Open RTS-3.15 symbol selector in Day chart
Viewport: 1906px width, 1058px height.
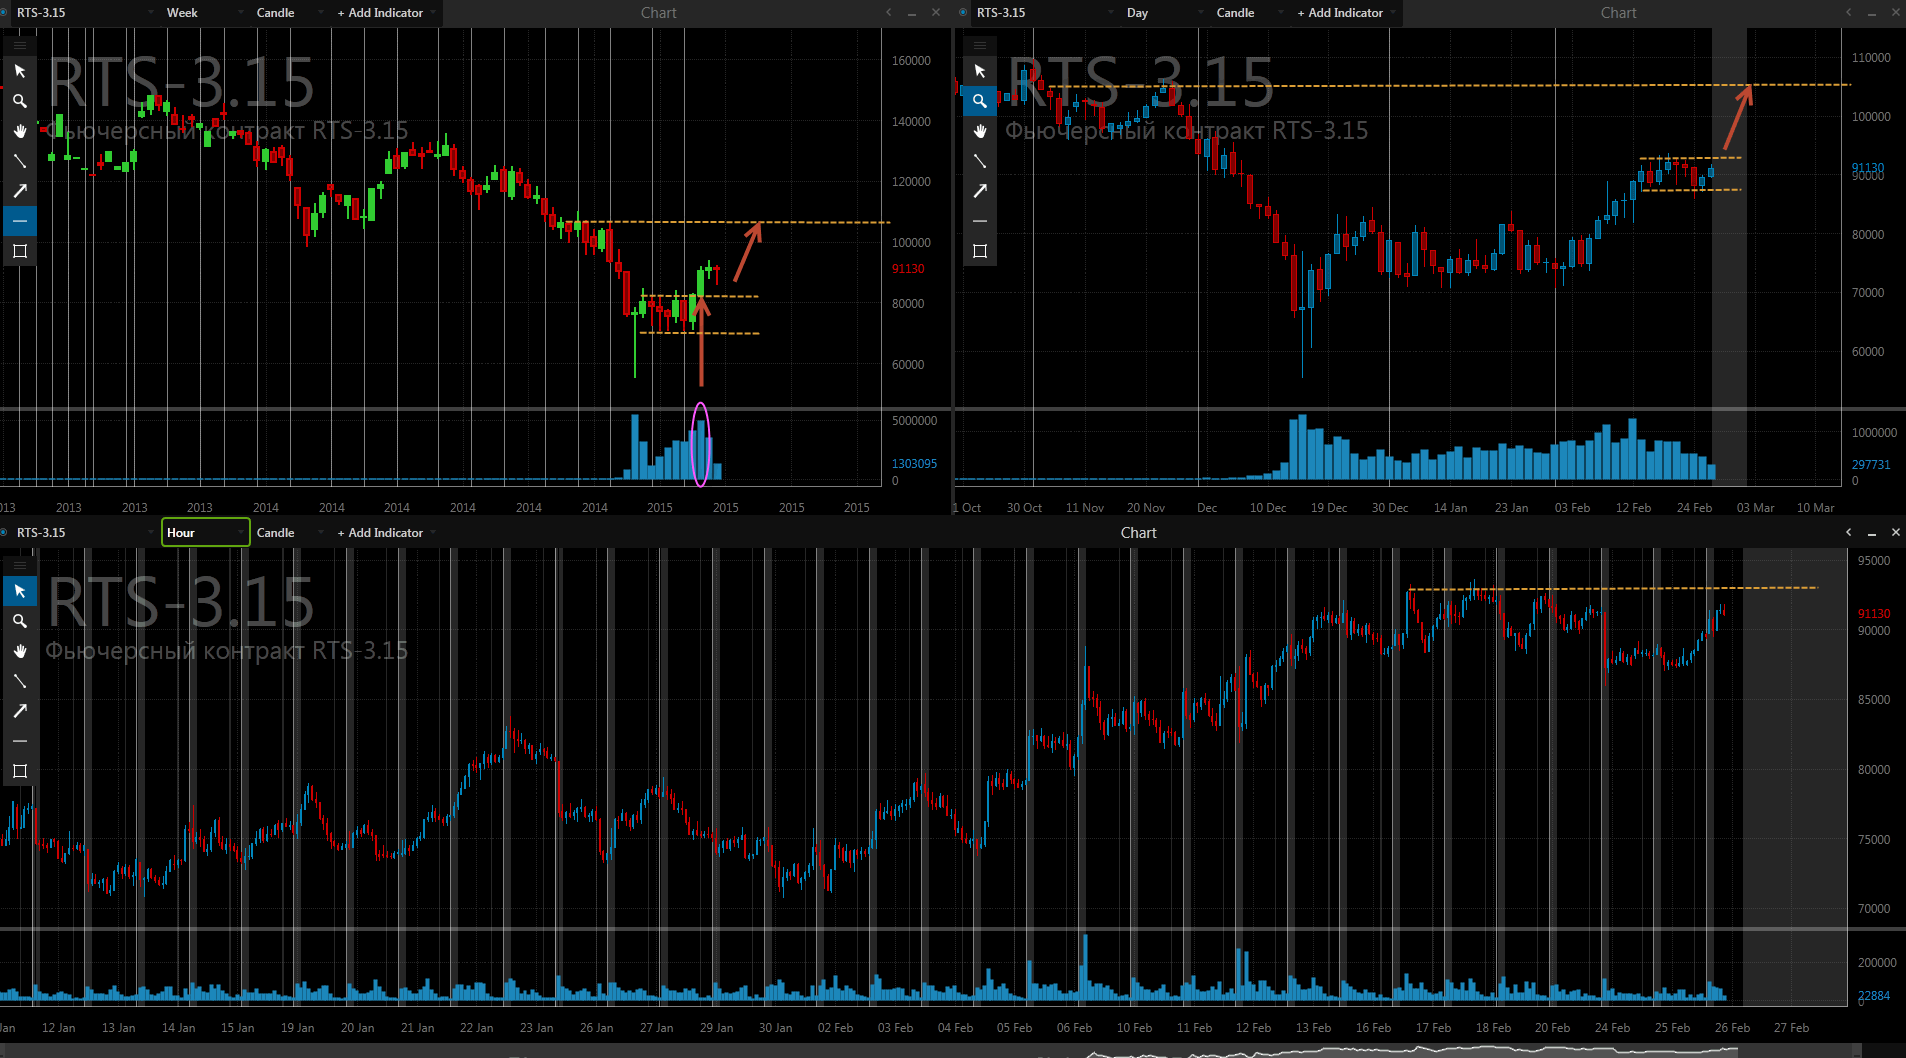click(1045, 13)
